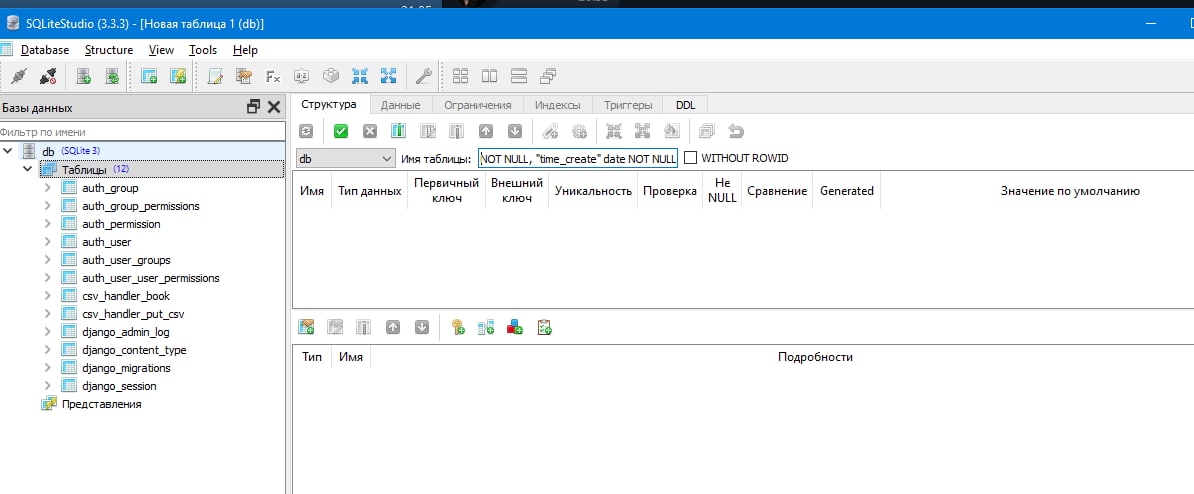Expand the django_session table node
1194x494 pixels.
tap(47, 386)
